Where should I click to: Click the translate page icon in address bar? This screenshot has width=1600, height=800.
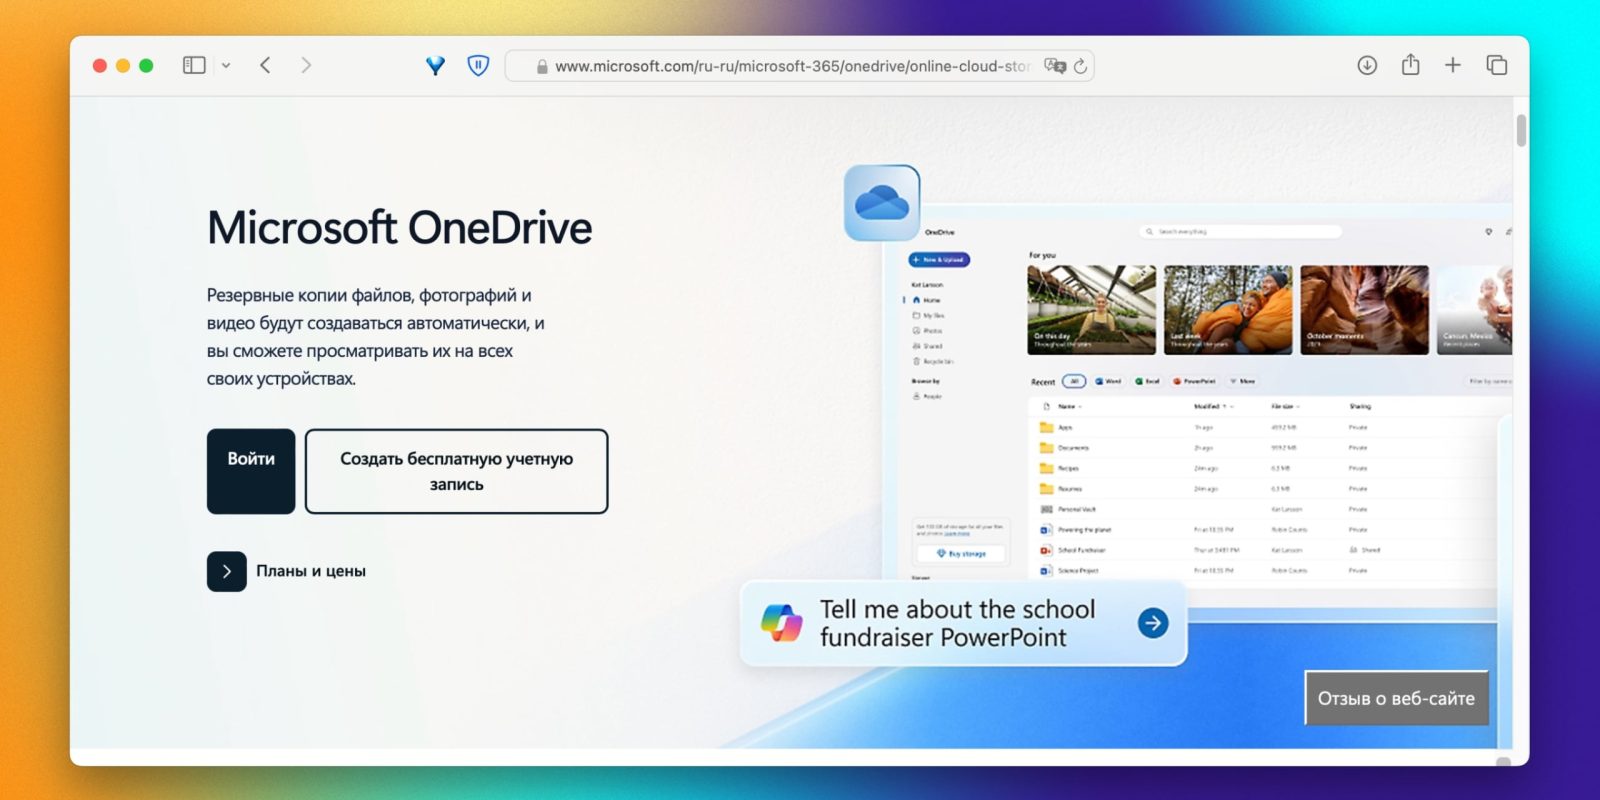pos(1054,66)
